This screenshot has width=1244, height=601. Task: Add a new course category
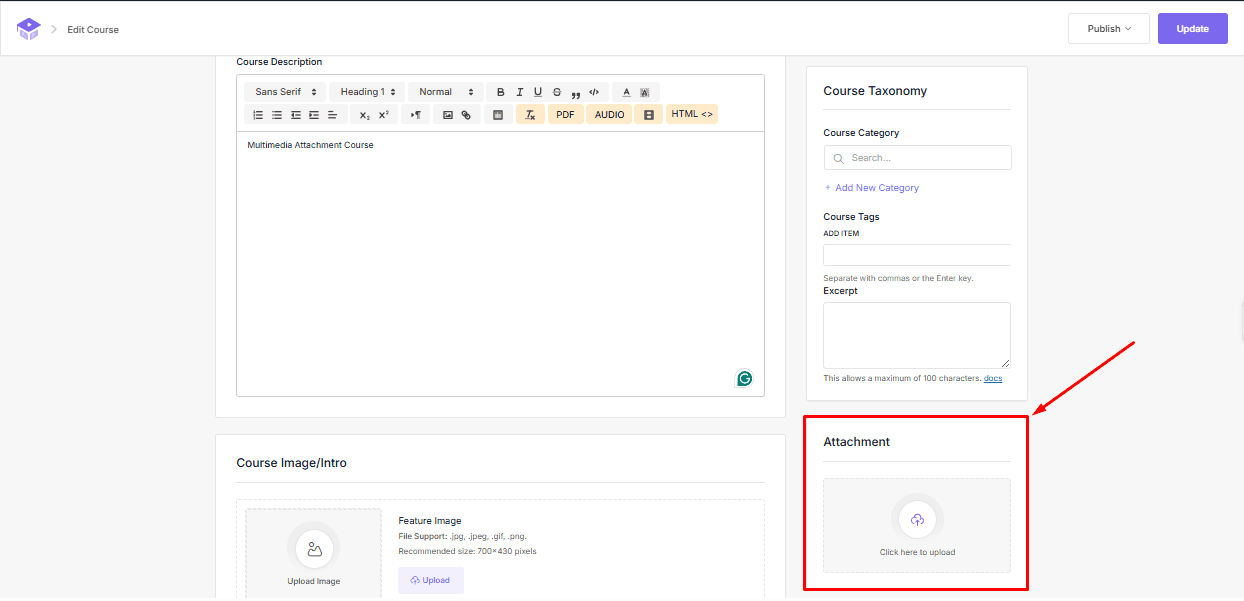tap(871, 187)
